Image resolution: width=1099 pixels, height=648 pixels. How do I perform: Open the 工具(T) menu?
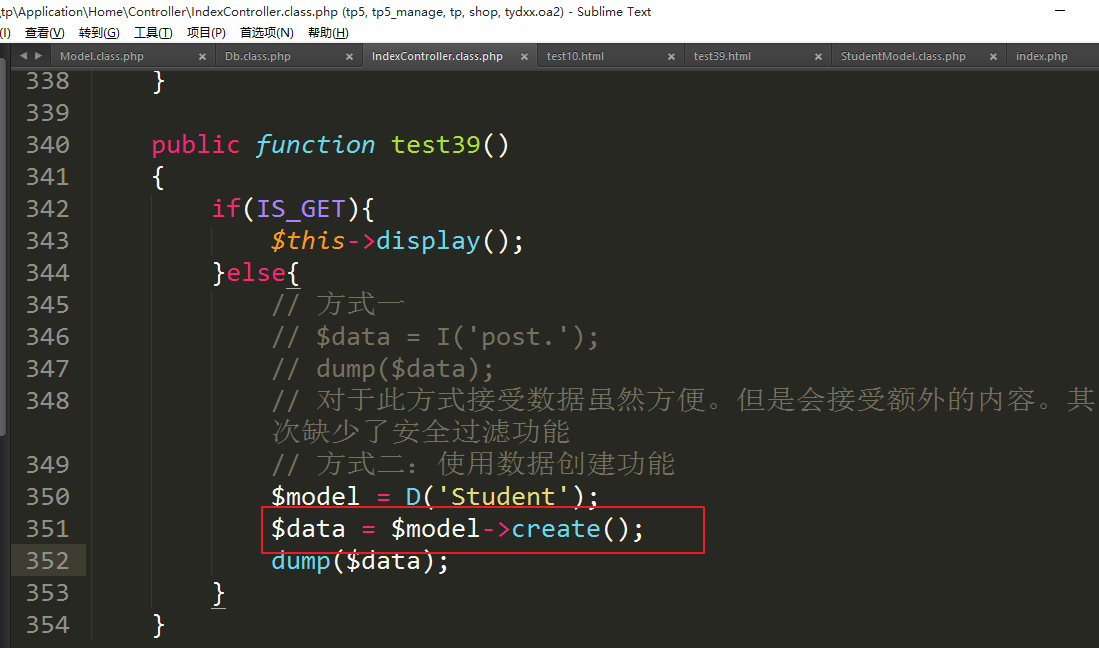[153, 33]
